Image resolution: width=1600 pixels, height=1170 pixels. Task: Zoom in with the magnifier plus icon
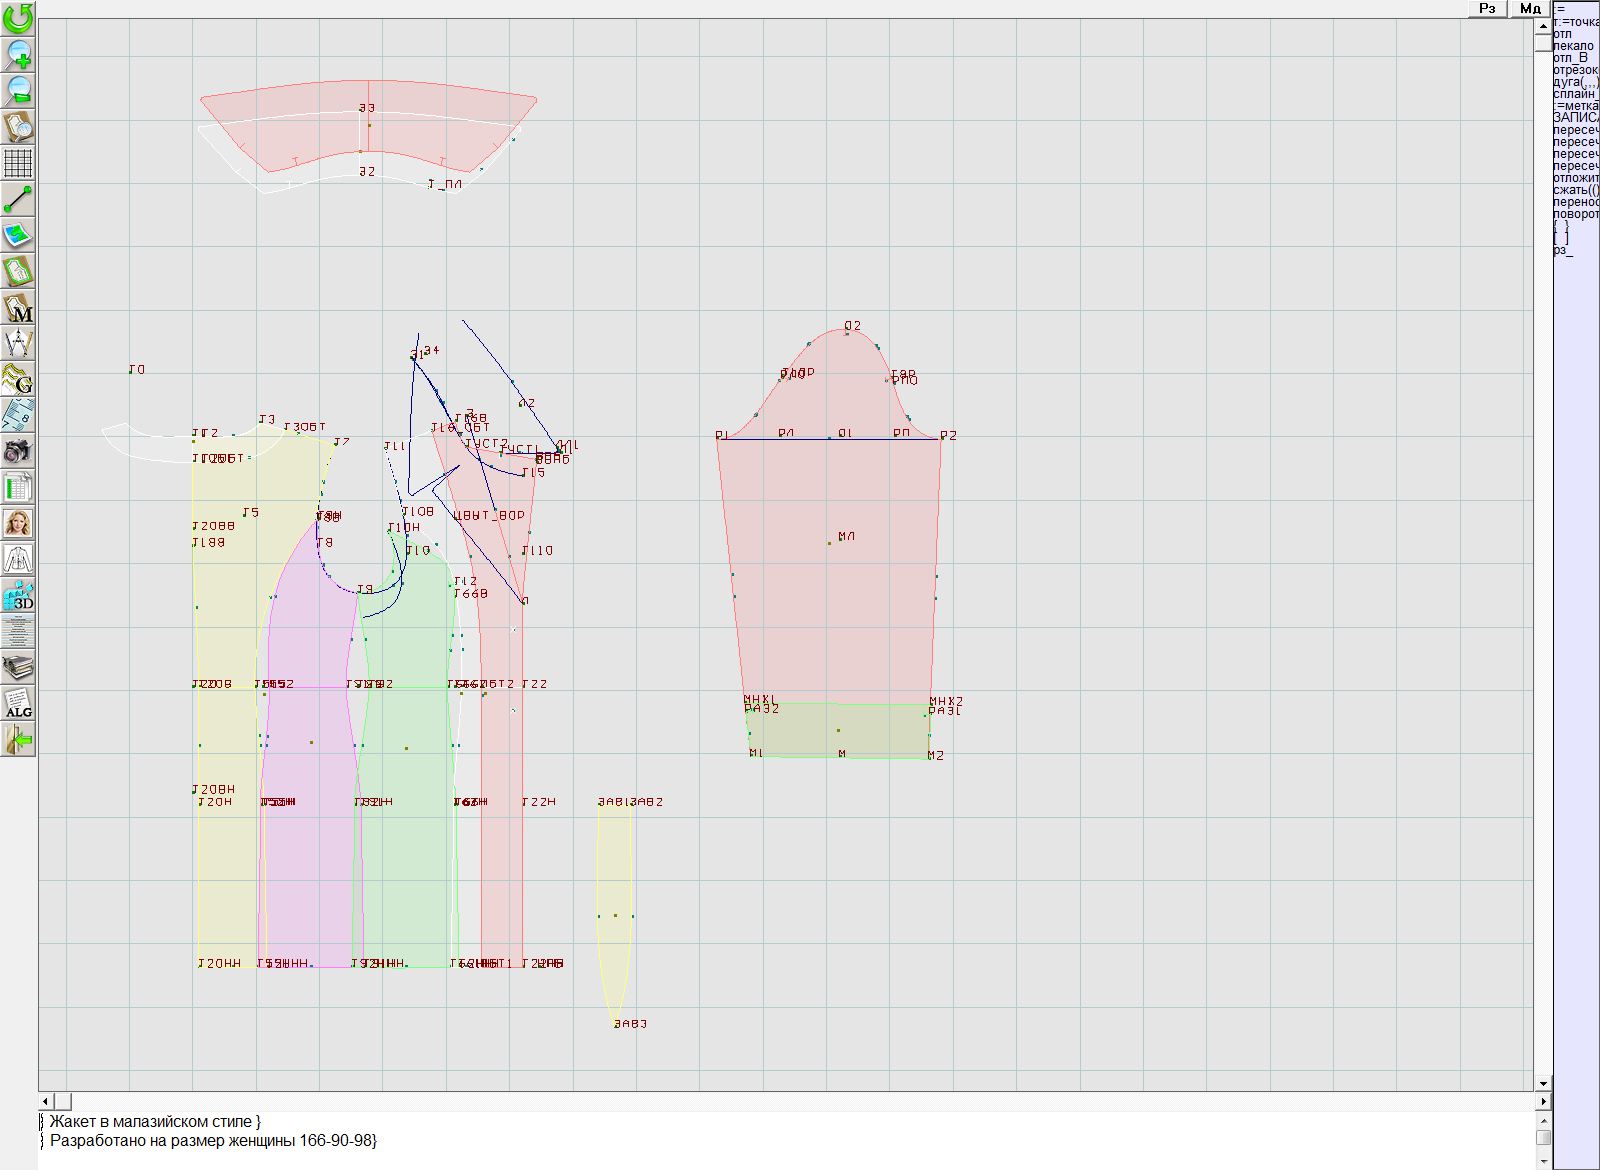tap(18, 54)
